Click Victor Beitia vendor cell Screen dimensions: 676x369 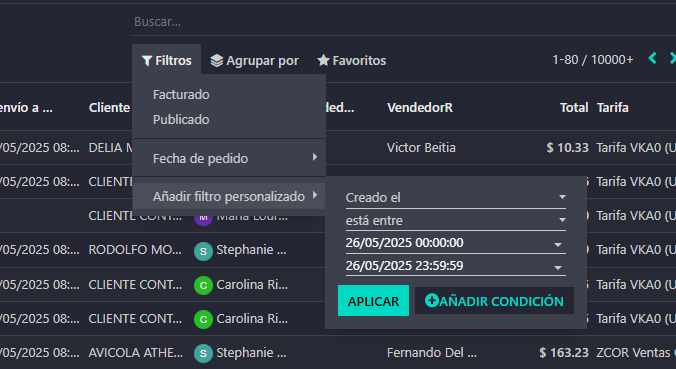[x=421, y=147]
